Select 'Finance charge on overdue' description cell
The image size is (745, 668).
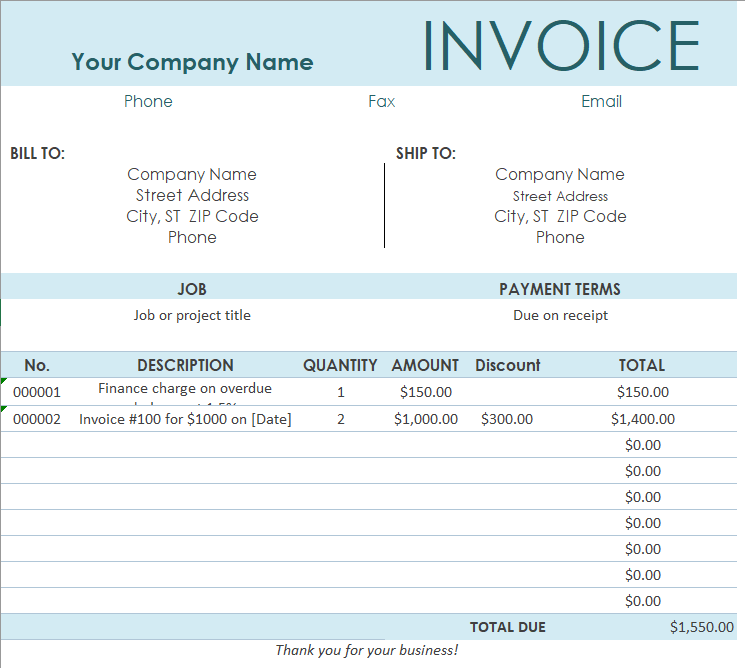(x=185, y=391)
